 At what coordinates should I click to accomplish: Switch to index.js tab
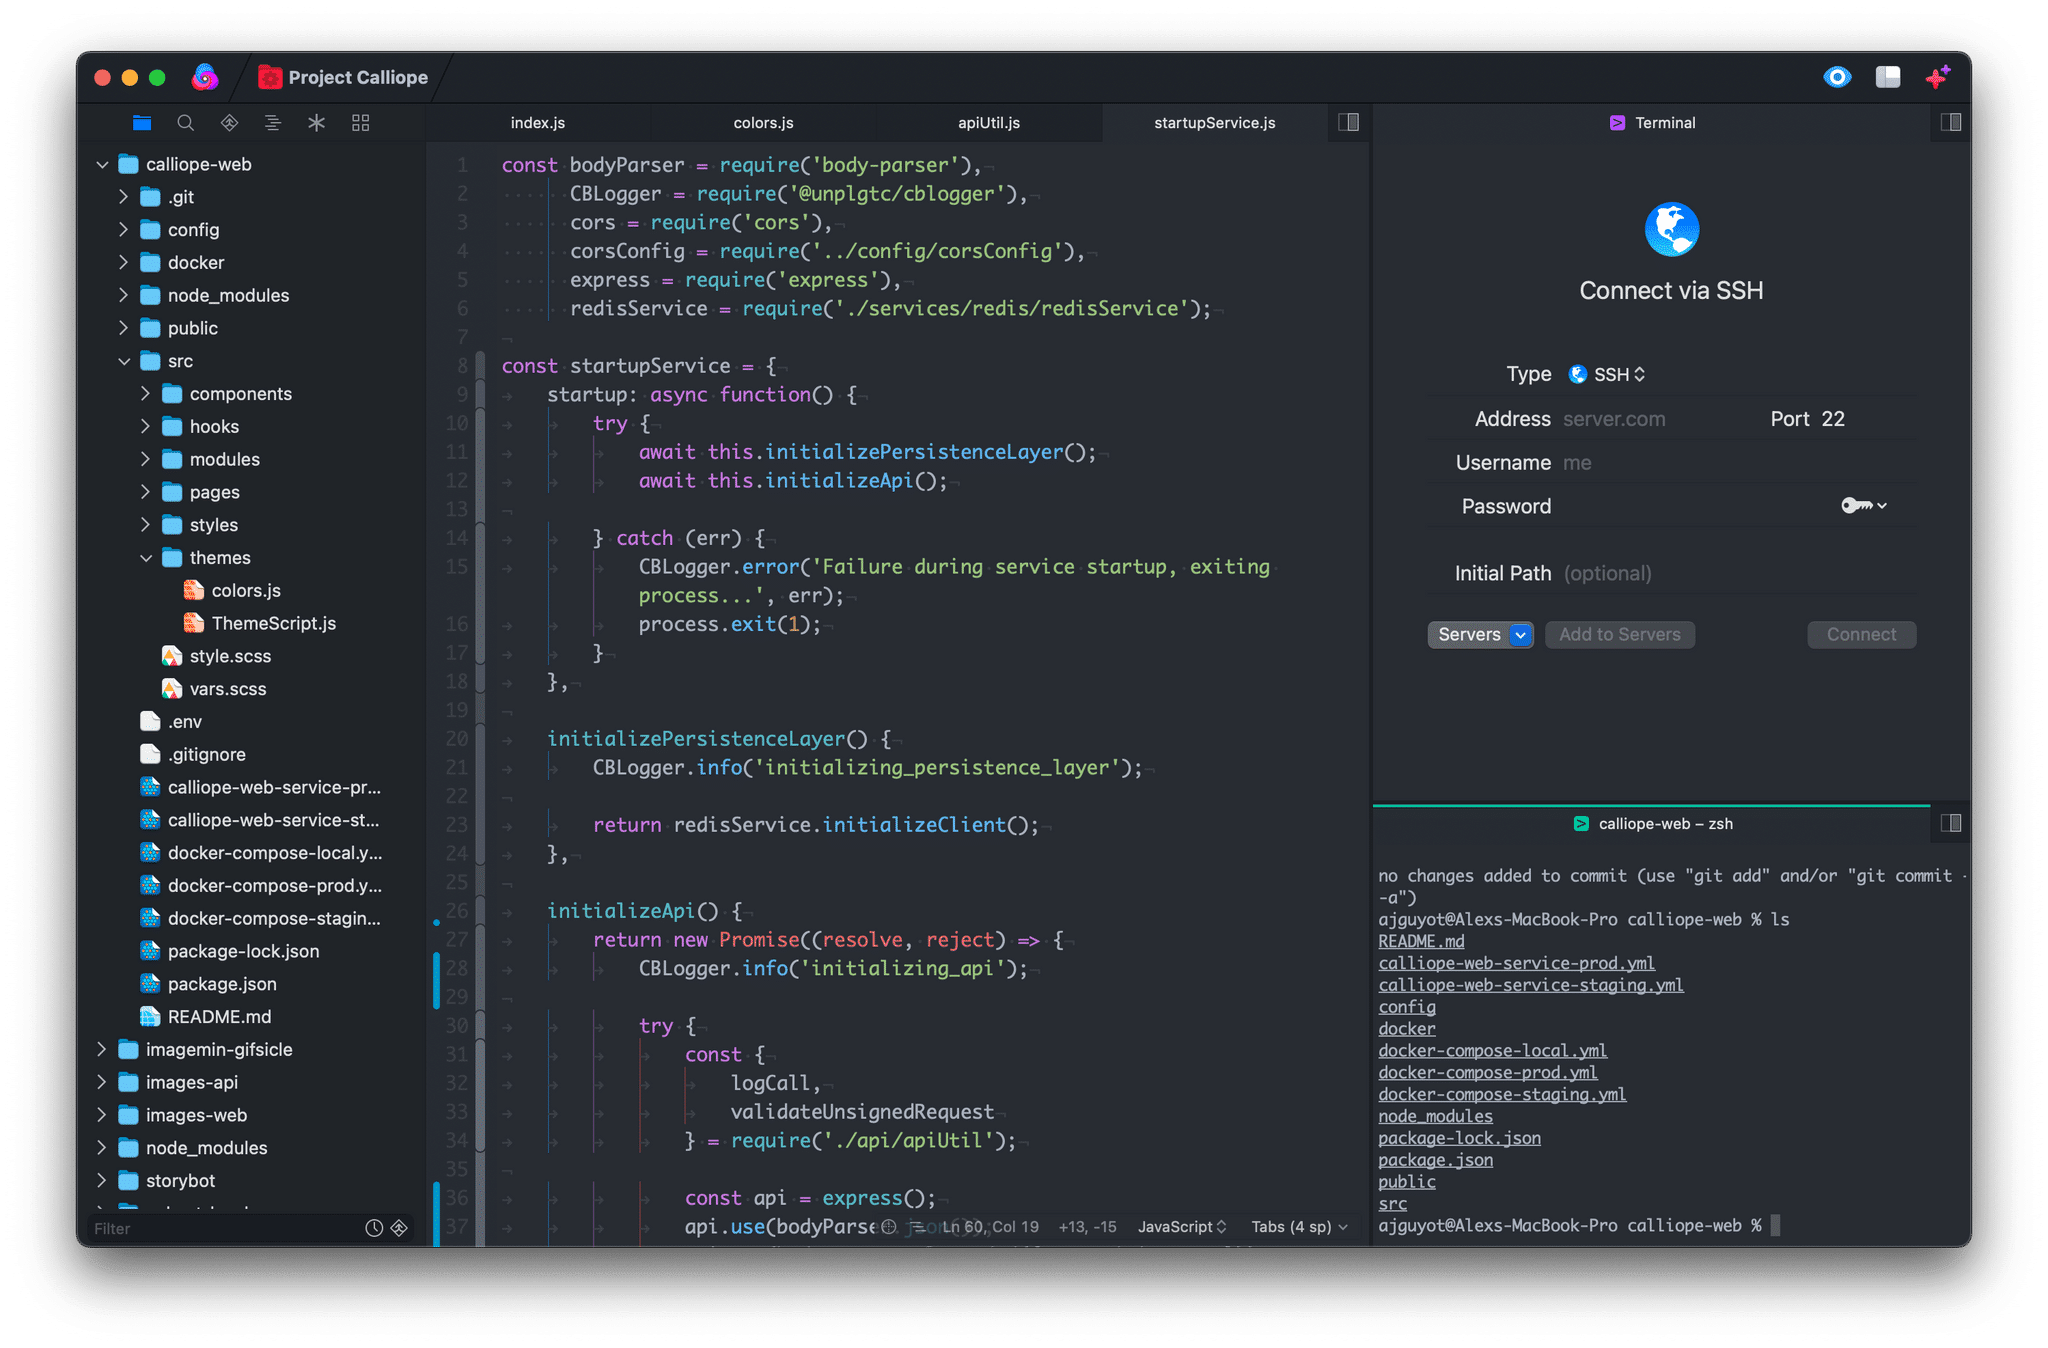pos(538,122)
